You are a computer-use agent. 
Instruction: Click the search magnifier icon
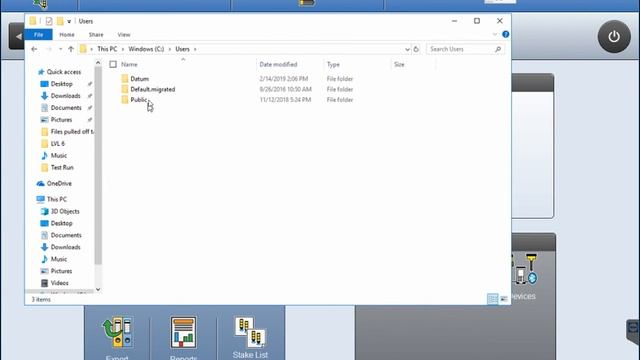(498, 49)
